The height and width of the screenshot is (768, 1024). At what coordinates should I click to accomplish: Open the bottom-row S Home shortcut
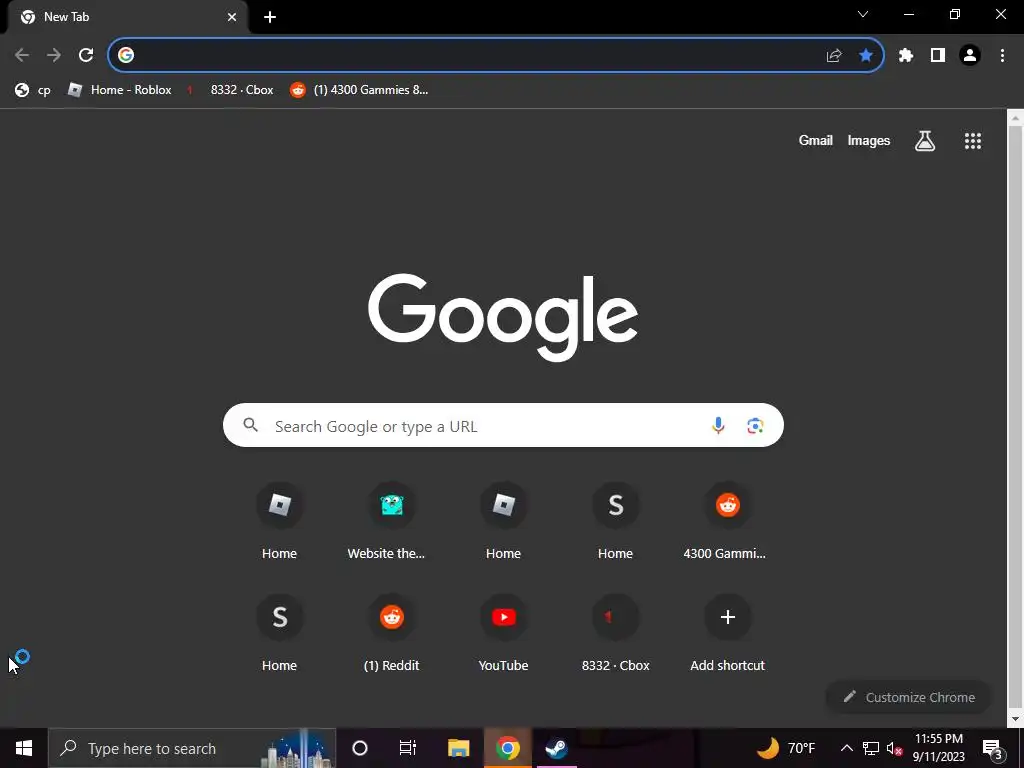pos(280,634)
